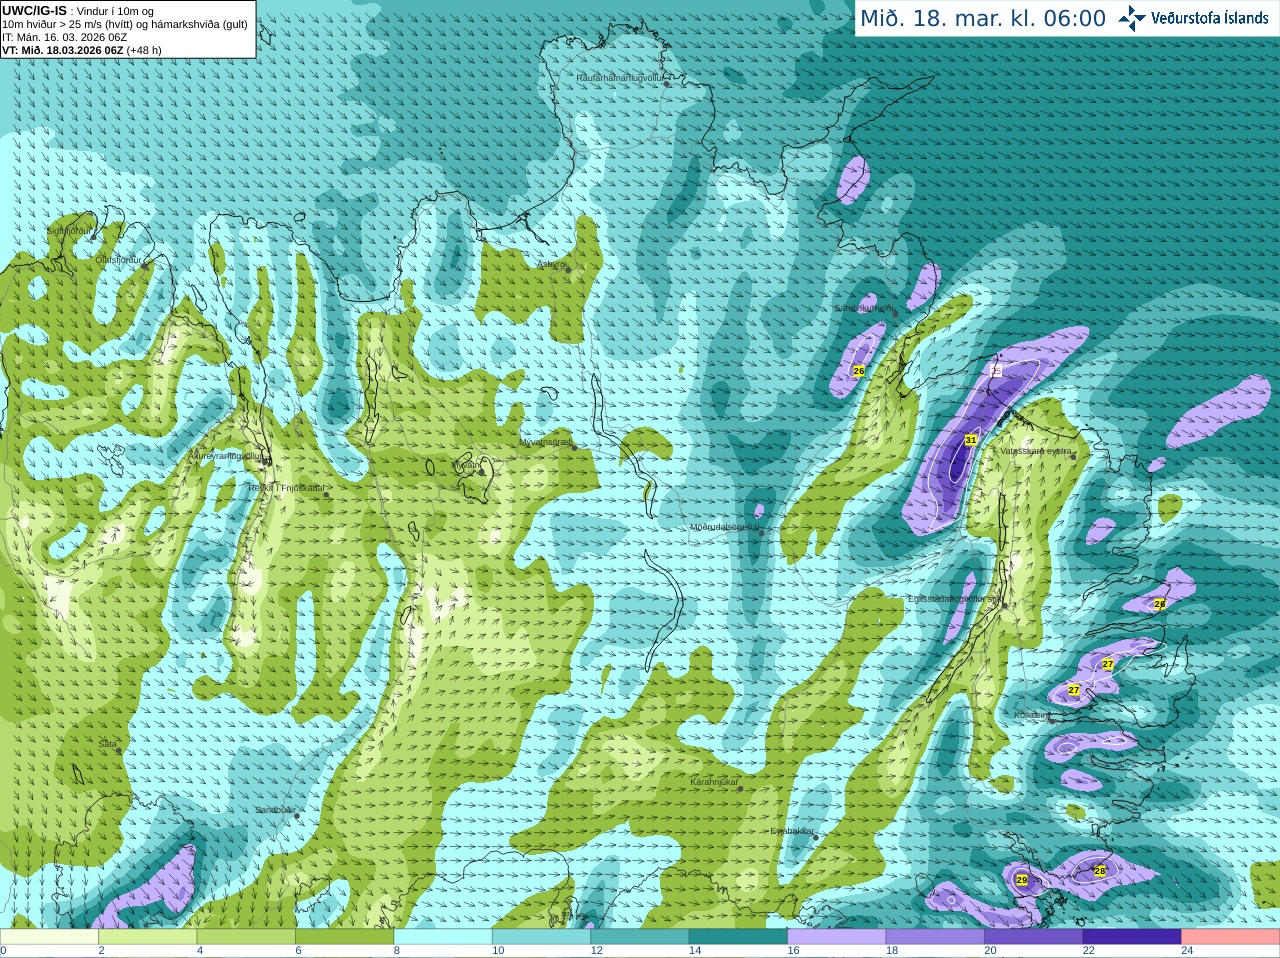Viewport: 1280px width, 958px height.
Task: Click the Sáta station label
Action: (107, 744)
